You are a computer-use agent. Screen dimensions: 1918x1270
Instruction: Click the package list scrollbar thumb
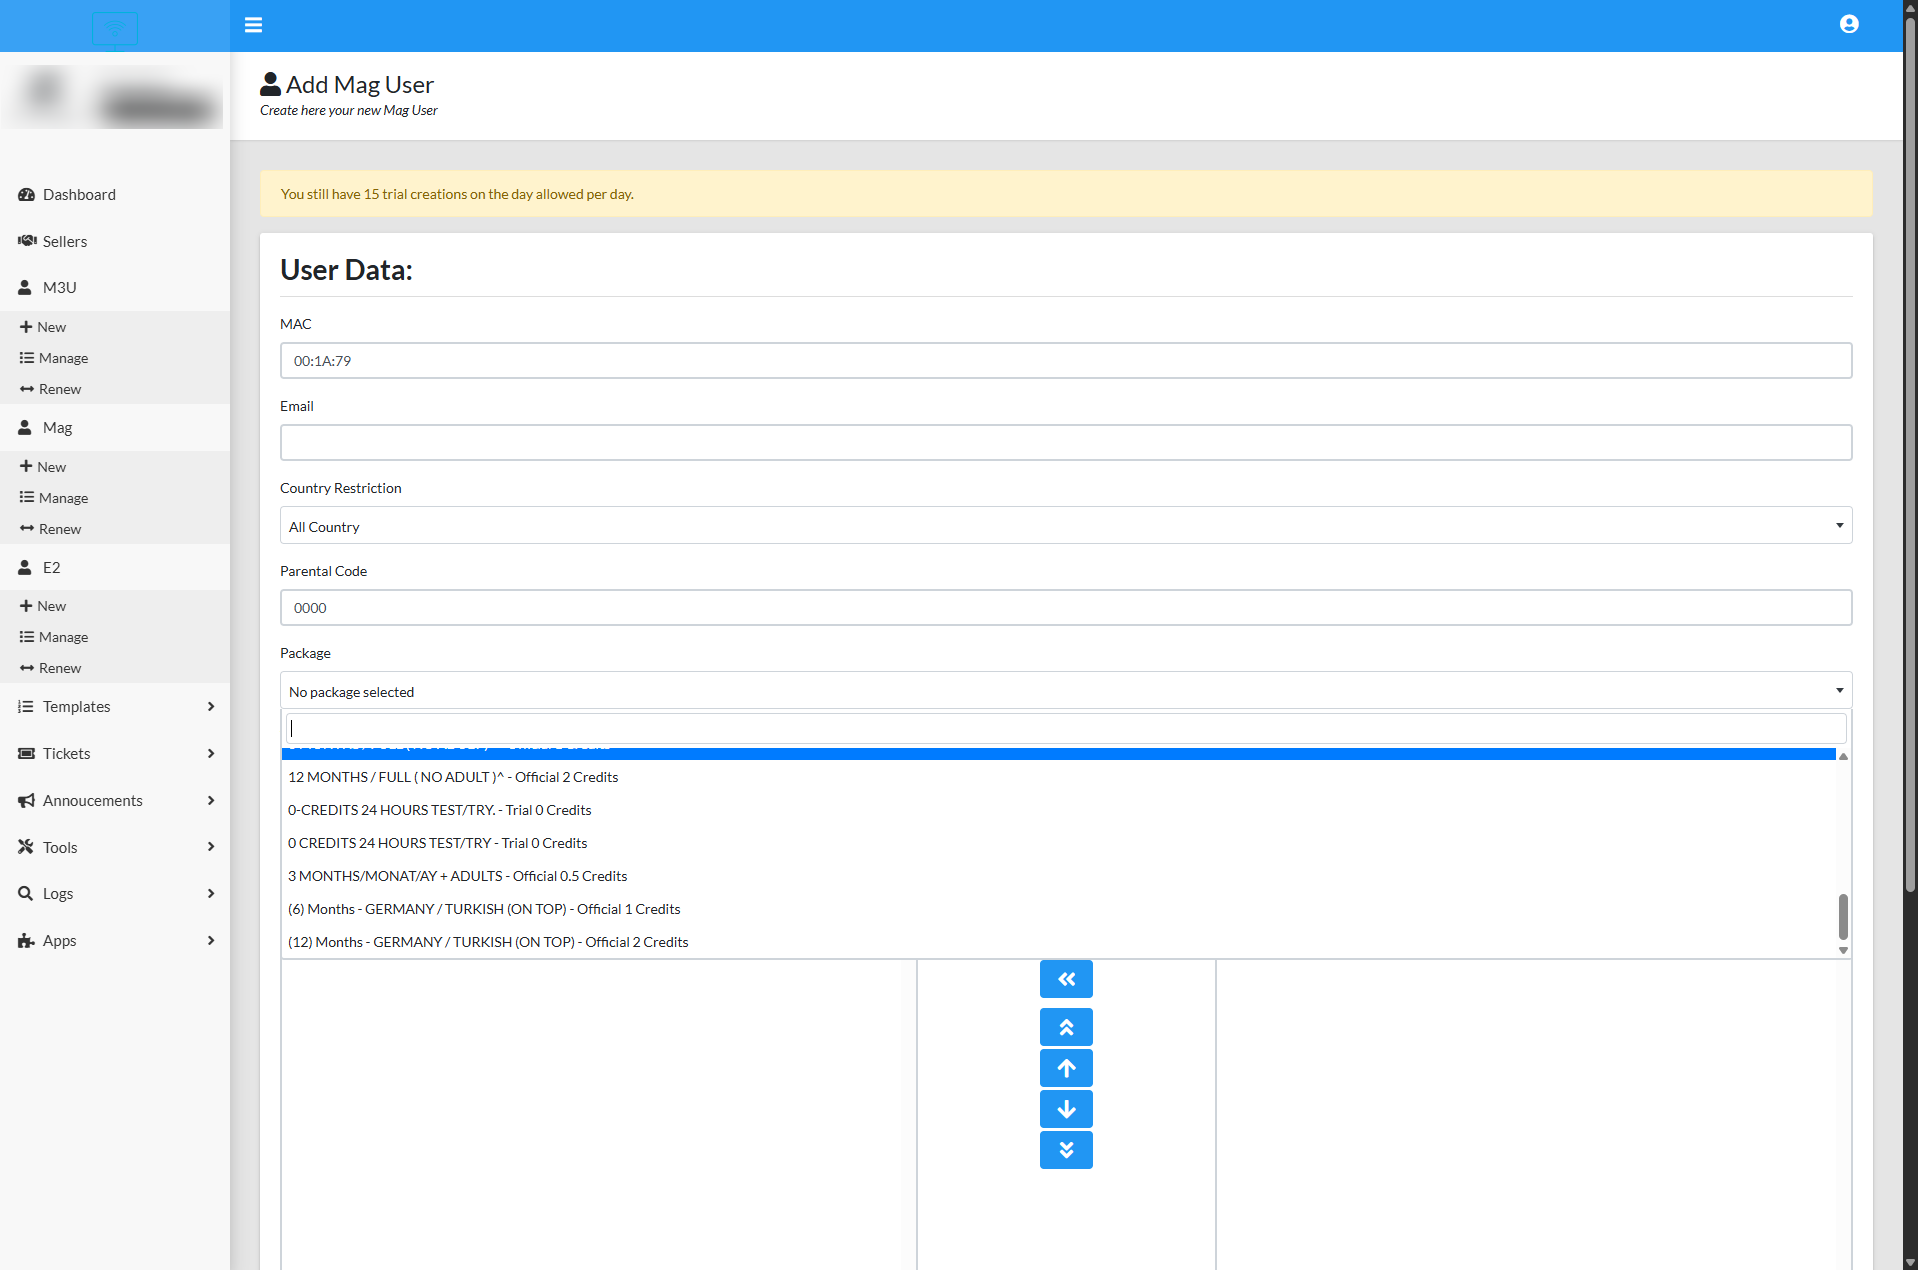point(1842,916)
